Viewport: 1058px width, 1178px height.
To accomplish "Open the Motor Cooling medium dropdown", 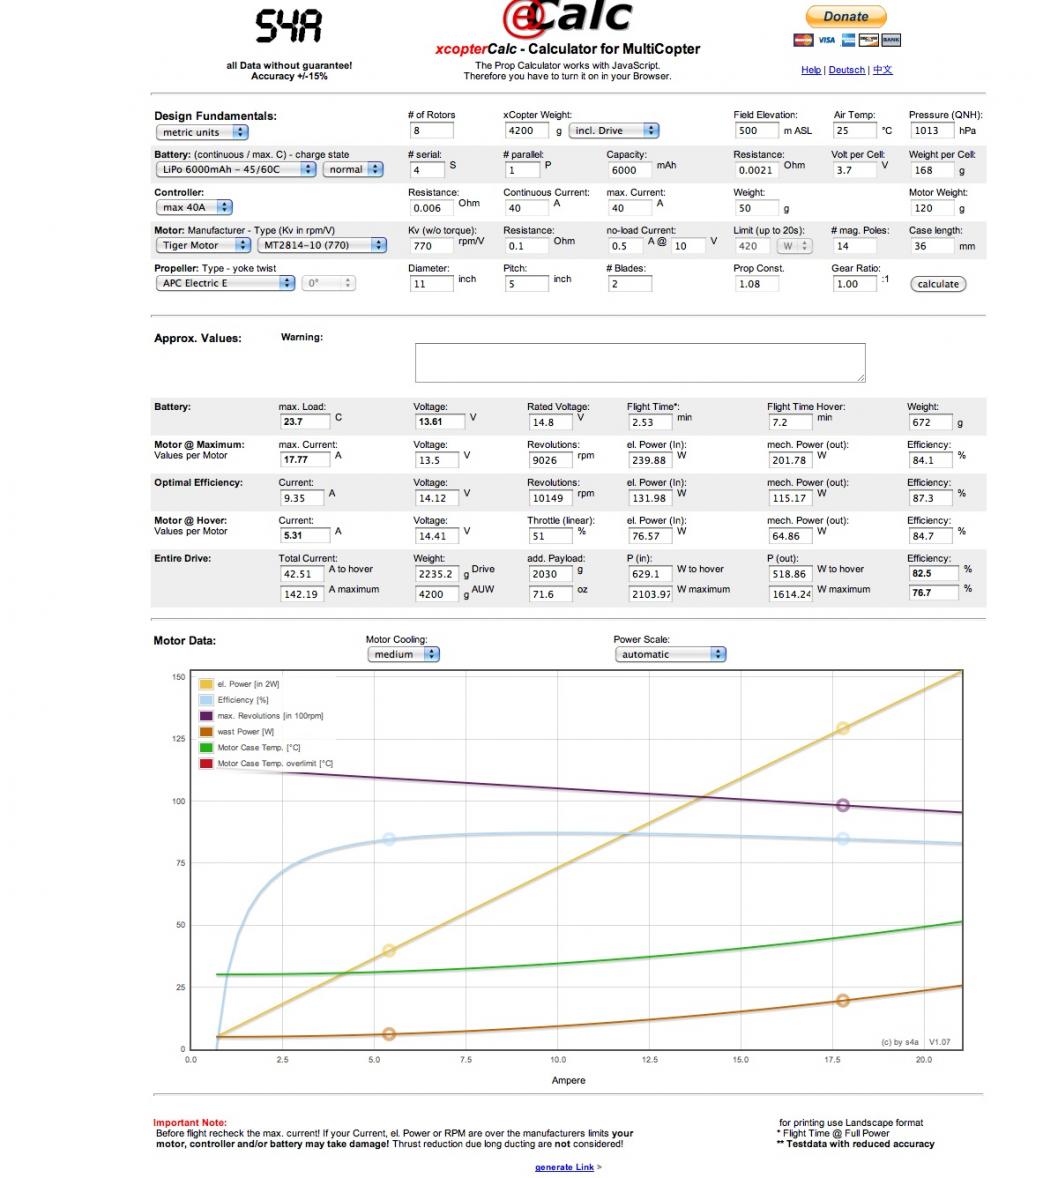I will (x=403, y=654).
